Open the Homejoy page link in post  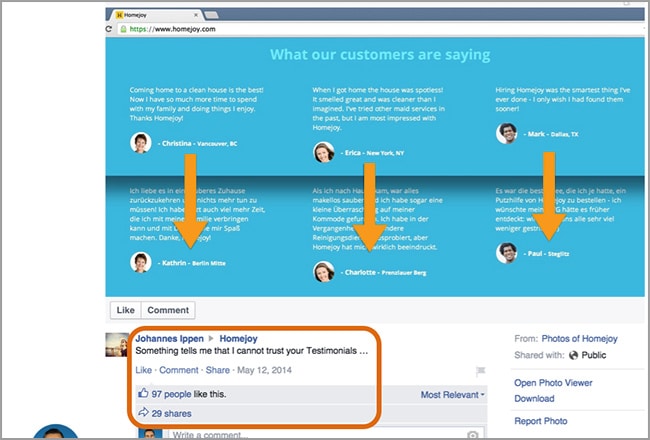pos(238,339)
